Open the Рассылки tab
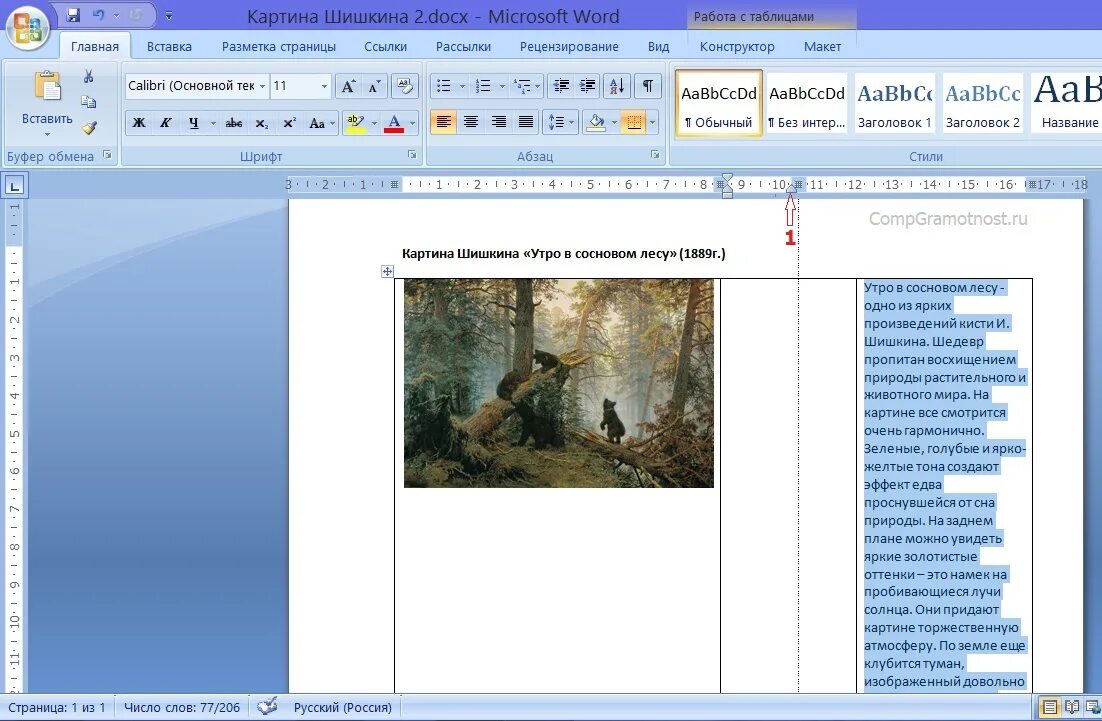Image resolution: width=1102 pixels, height=721 pixels. coord(463,46)
